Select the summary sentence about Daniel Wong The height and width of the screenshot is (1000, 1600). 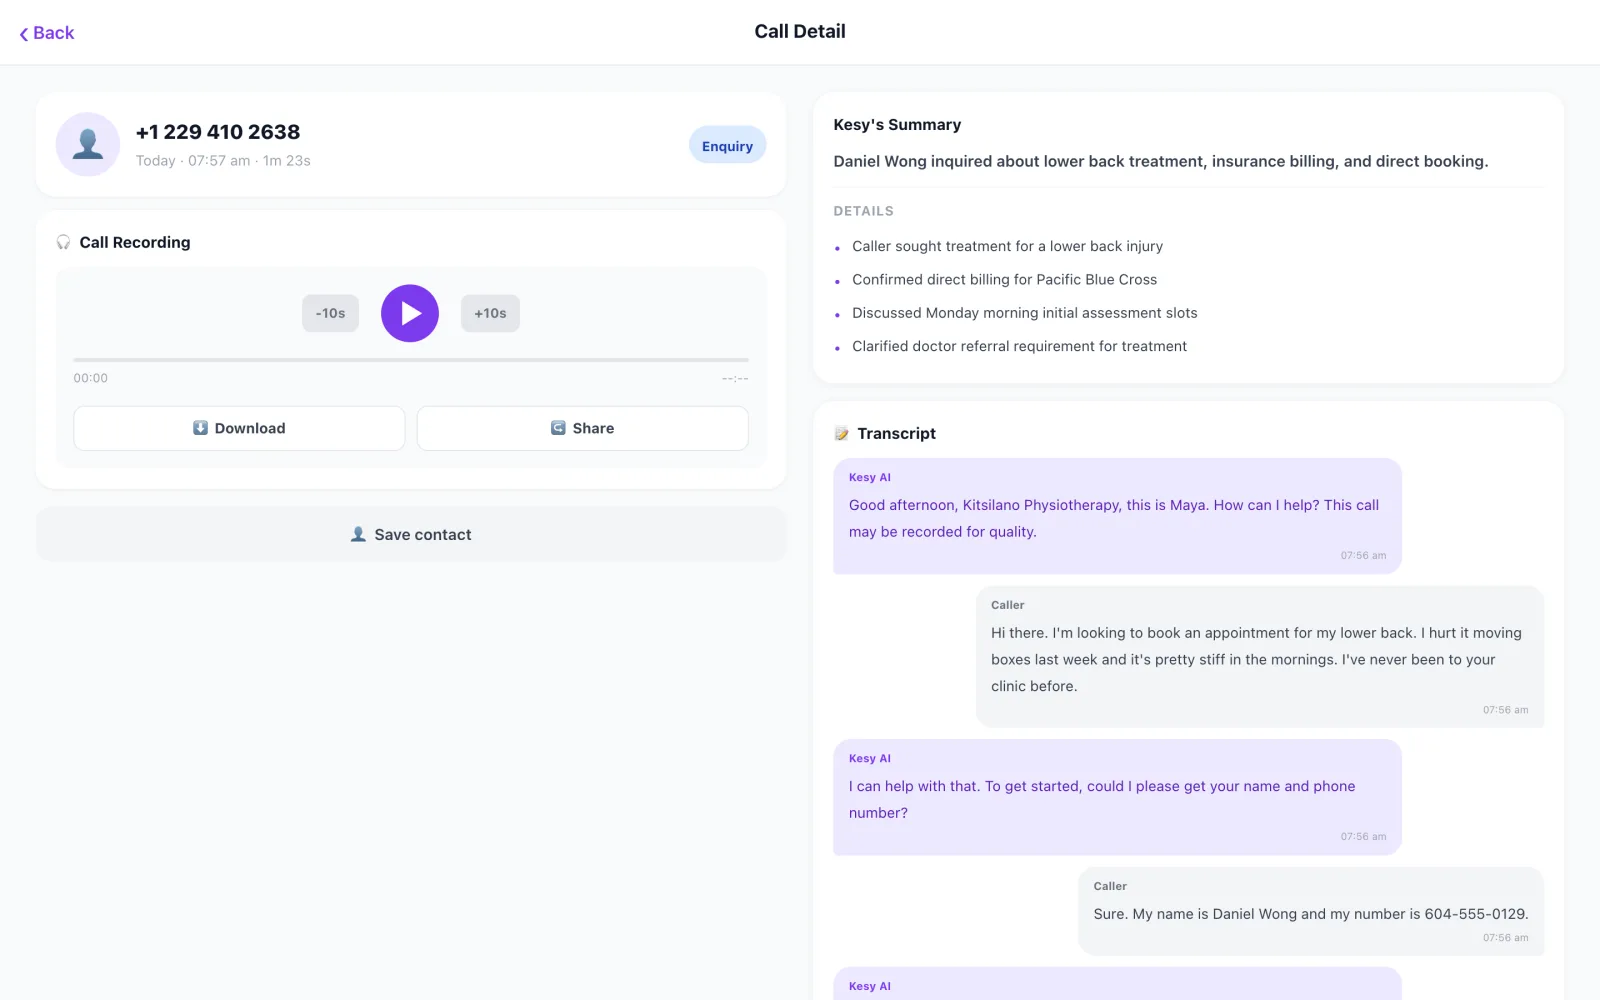(1161, 161)
